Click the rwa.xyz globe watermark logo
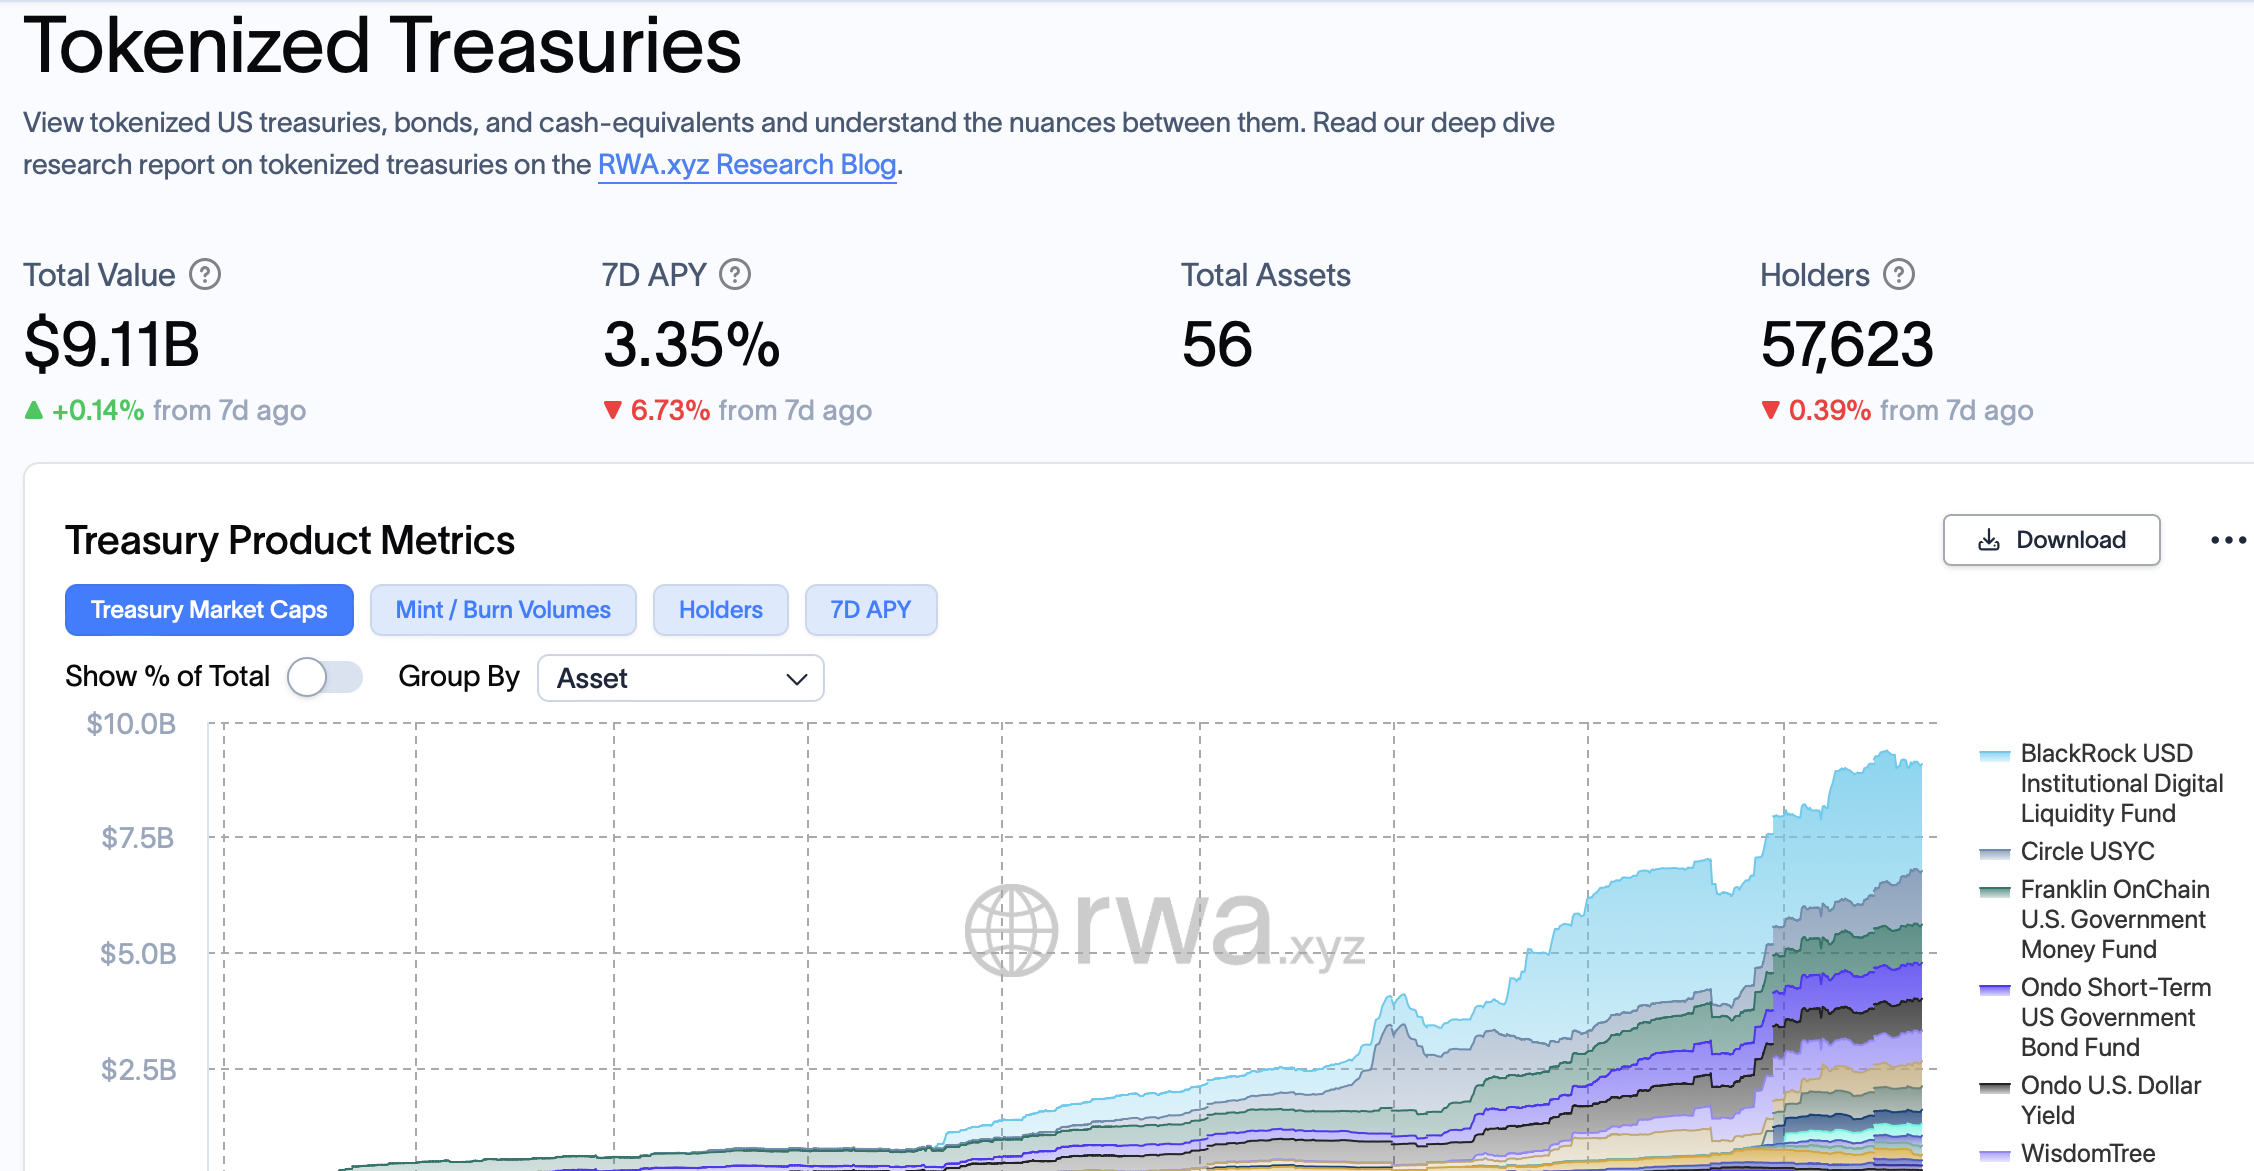 [x=1011, y=930]
